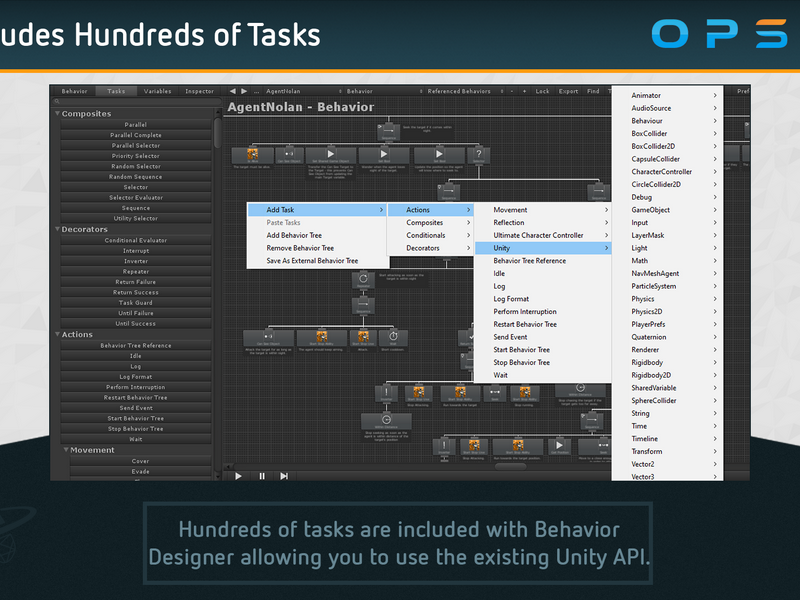Viewport: 800px width, 600px height.
Task: Choose Wait in the Actions submenu
Action: [543, 375]
